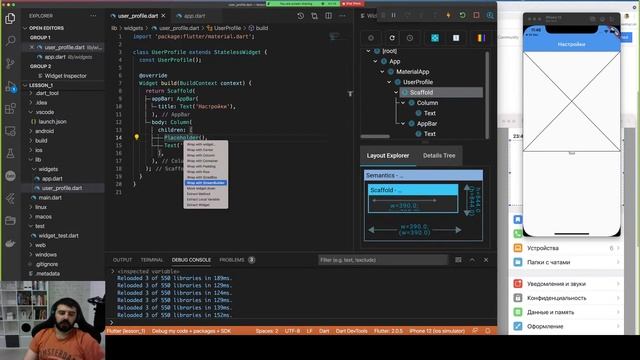Split the editor to the right
640x360 pixels.
pyautogui.click(x=328, y=16)
